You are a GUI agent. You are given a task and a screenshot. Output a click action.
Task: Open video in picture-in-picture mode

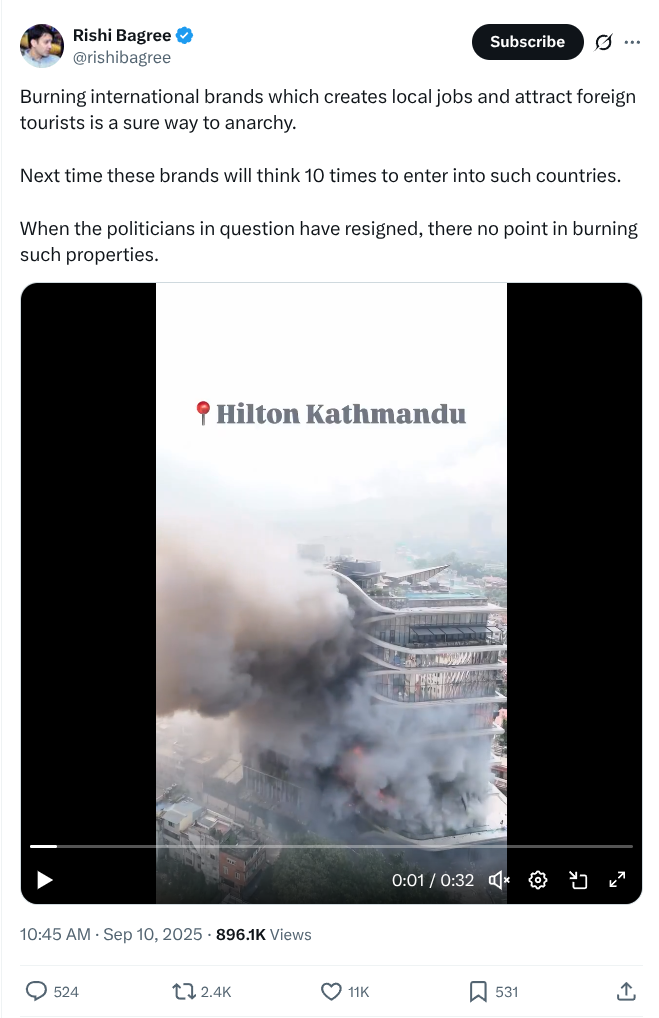click(x=578, y=880)
